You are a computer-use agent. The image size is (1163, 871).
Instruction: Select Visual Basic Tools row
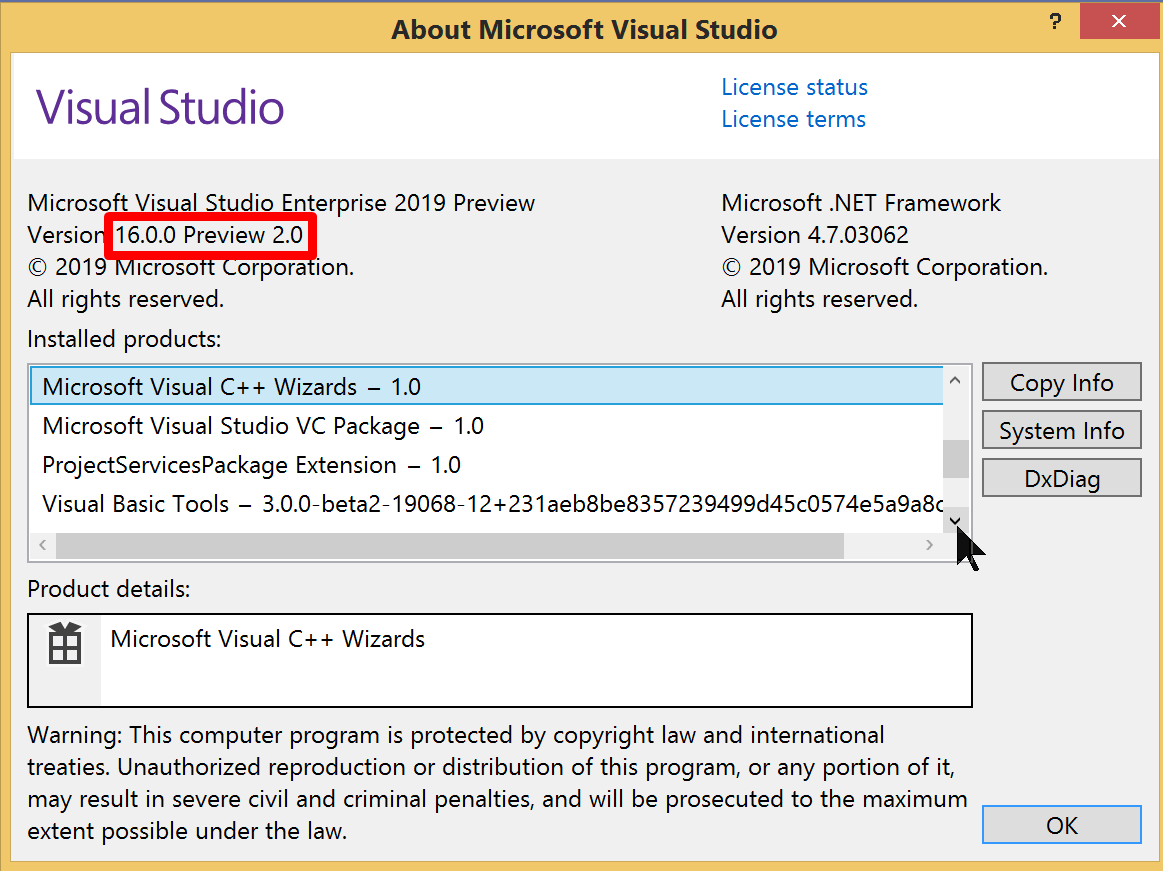pyautogui.click(x=487, y=504)
